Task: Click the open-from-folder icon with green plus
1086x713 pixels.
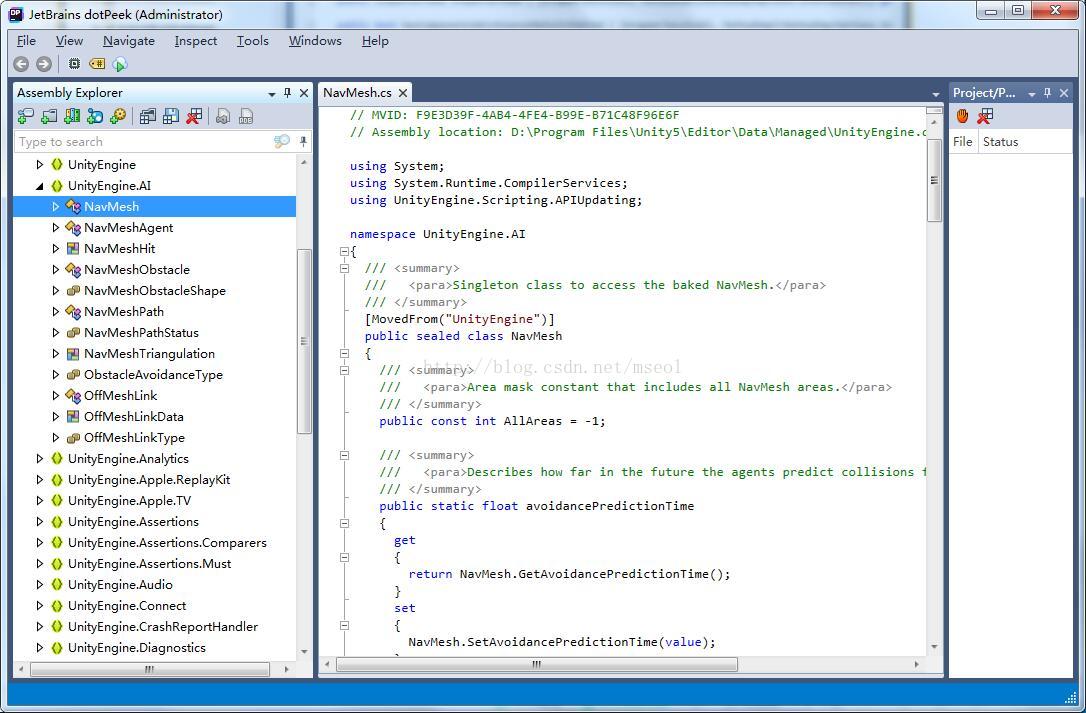Action: (x=48, y=116)
